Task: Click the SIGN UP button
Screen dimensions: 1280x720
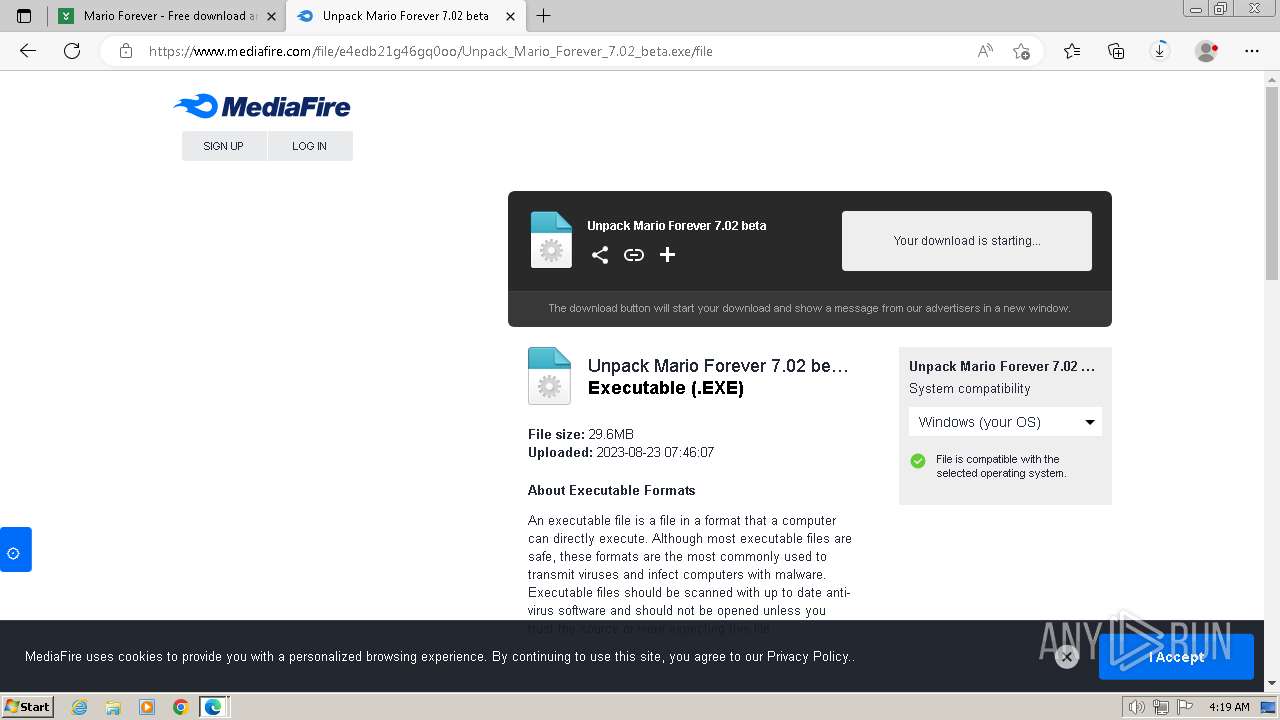Action: (x=223, y=146)
